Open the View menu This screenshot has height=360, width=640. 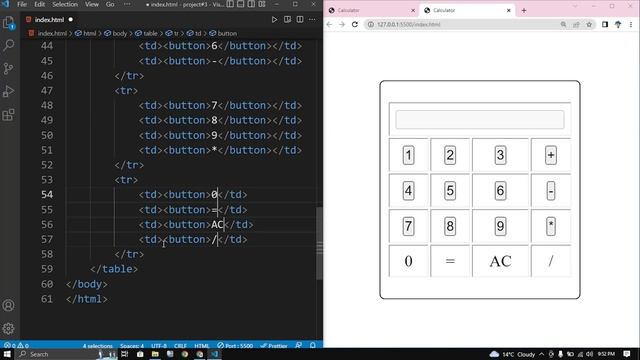[x=92, y=4]
